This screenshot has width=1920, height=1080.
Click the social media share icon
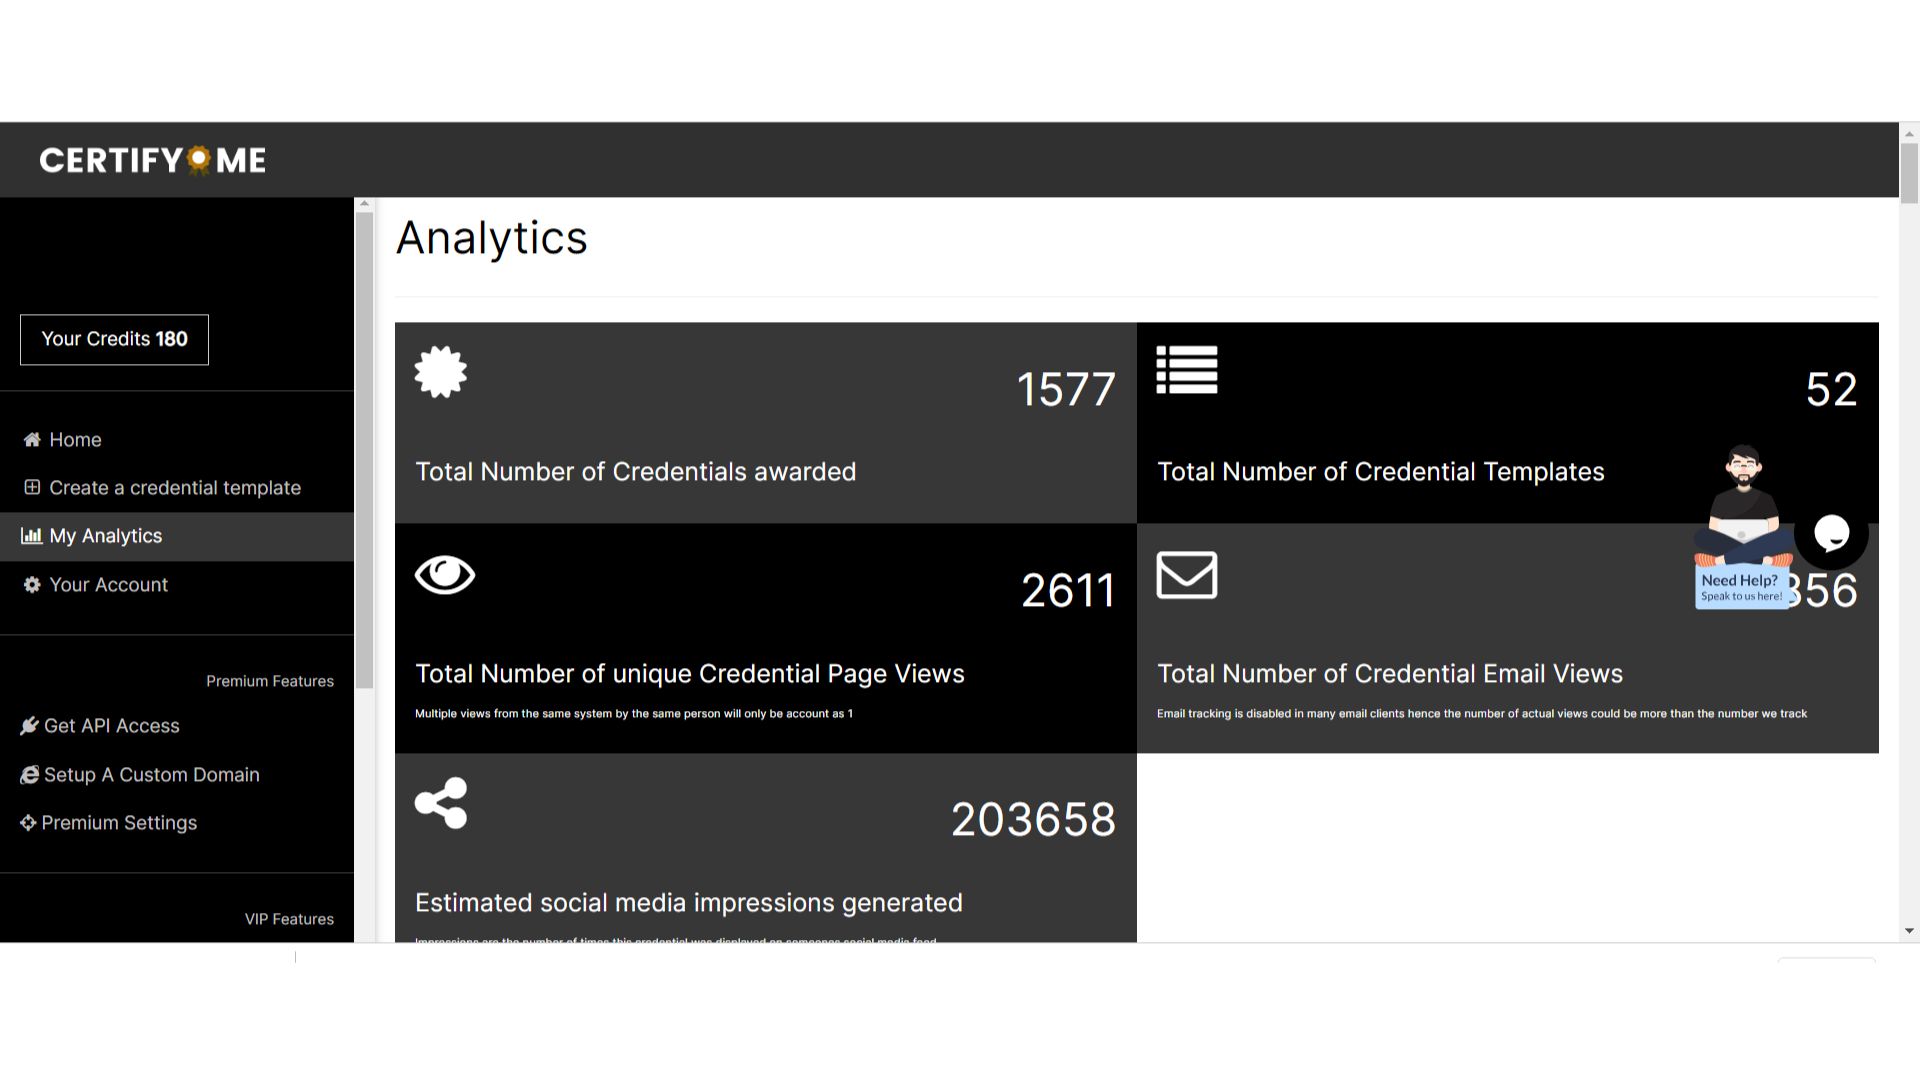click(441, 803)
